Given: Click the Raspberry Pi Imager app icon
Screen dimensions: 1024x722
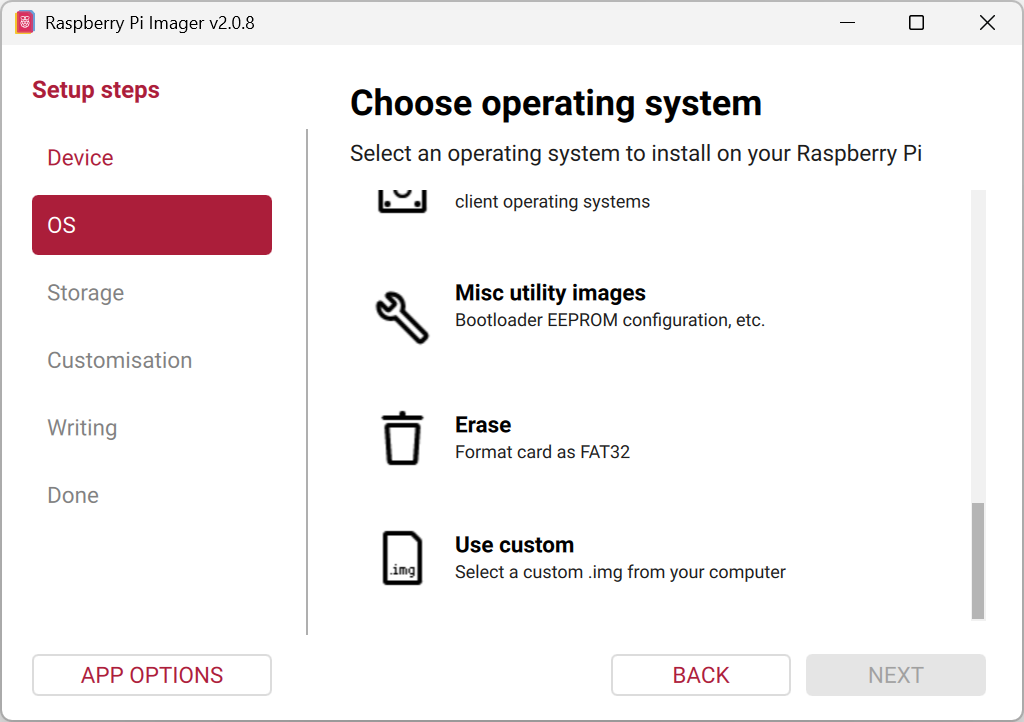Looking at the screenshot, I should [25, 23].
